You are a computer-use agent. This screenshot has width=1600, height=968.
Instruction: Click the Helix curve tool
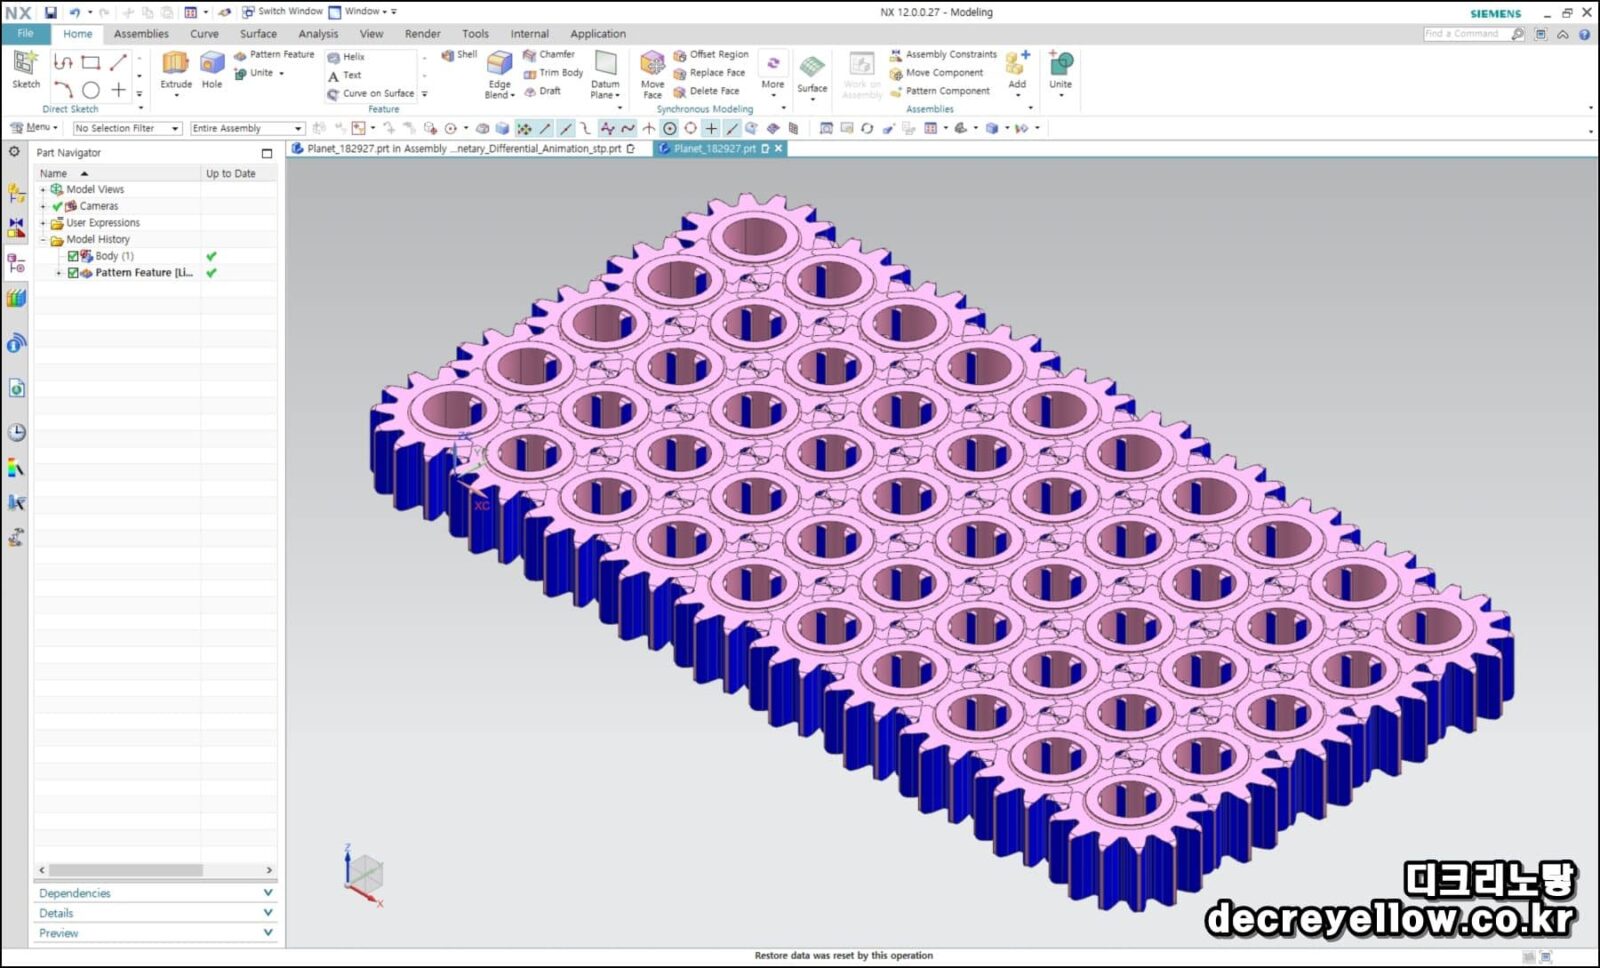click(x=346, y=57)
